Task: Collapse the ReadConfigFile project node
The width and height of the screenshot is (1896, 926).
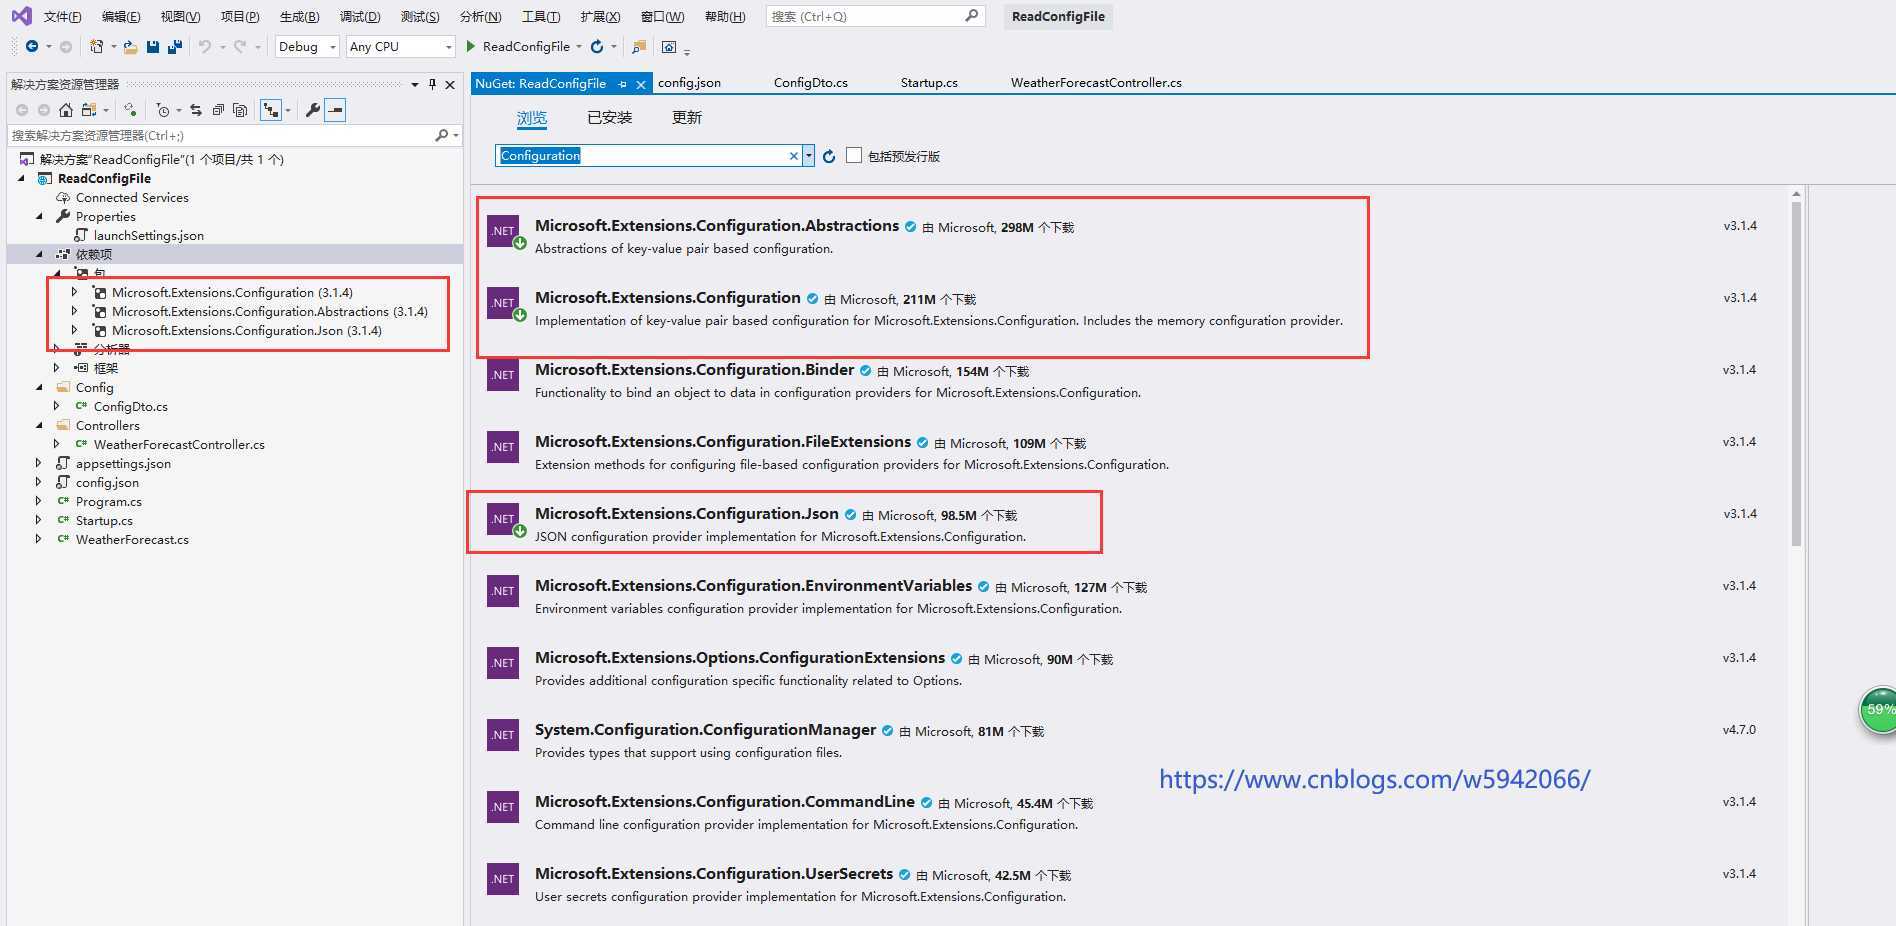Action: (22, 178)
